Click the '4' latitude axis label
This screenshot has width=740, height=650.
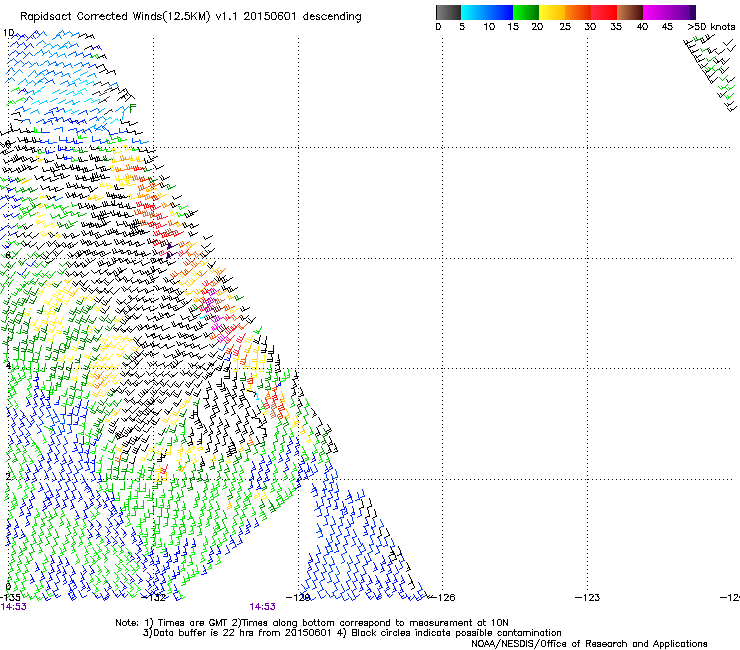[x=8, y=365]
